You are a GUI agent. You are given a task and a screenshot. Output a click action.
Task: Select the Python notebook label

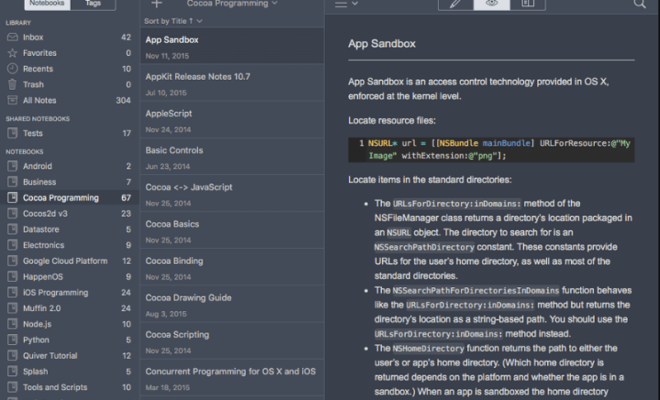point(36,340)
